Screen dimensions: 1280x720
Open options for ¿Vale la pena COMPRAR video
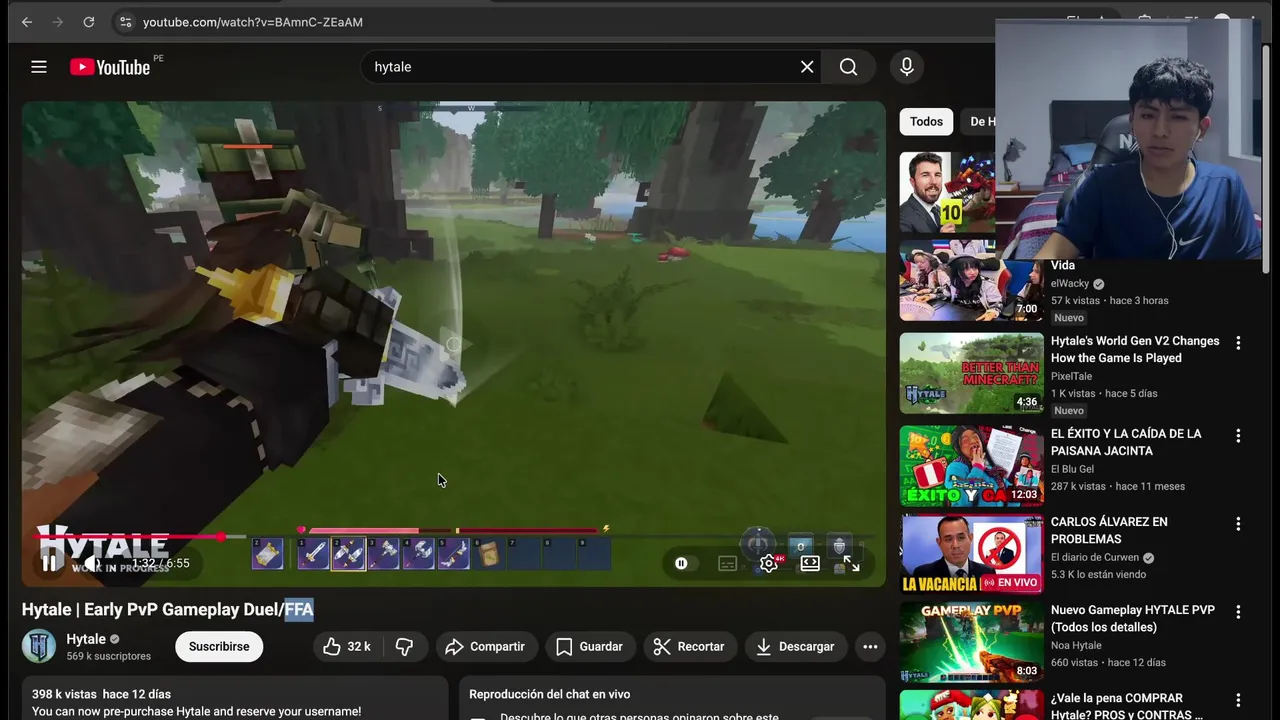click(1238, 700)
